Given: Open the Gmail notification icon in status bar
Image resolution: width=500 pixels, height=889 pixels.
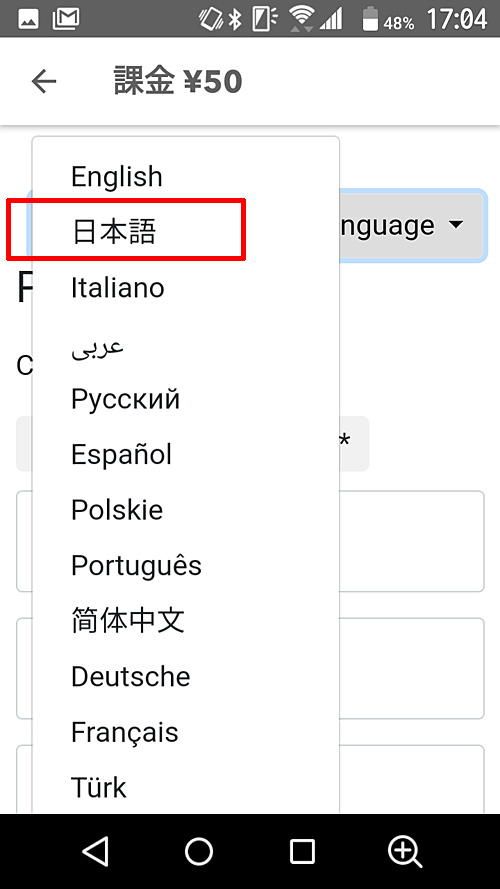Looking at the screenshot, I should click(x=65, y=20).
